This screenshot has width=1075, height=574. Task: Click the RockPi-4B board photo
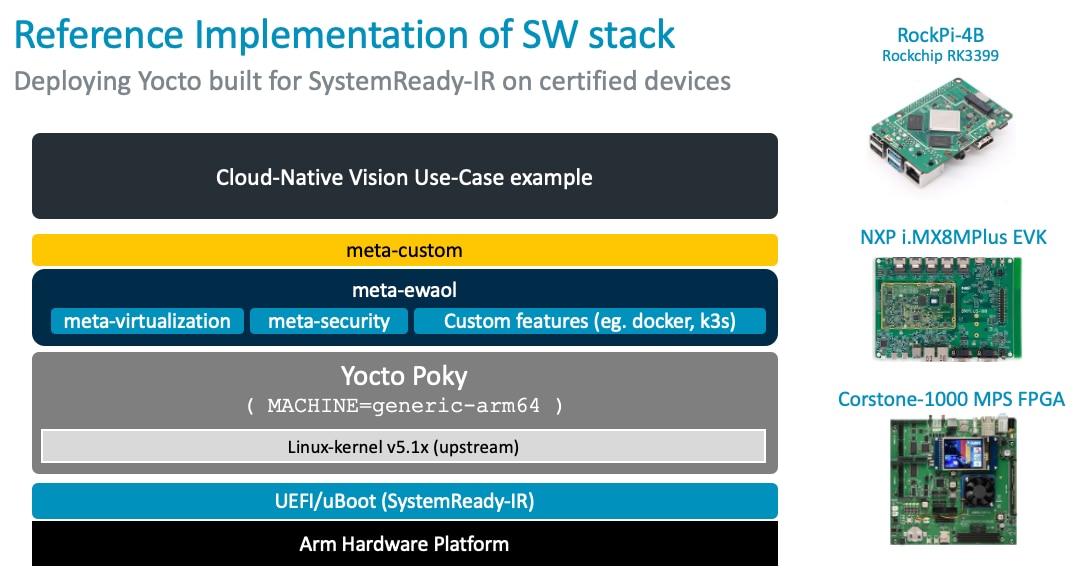tap(939, 135)
